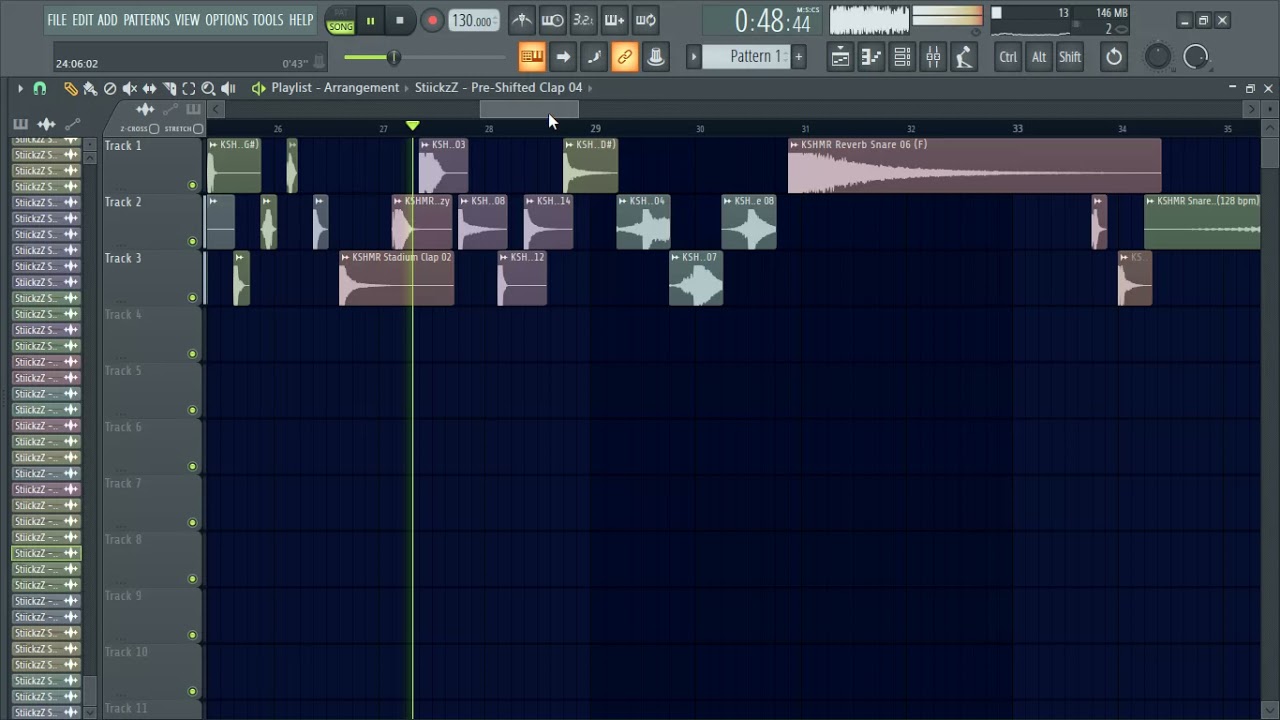Open clip menu arrow of KSH..07 clip

tap(675, 257)
